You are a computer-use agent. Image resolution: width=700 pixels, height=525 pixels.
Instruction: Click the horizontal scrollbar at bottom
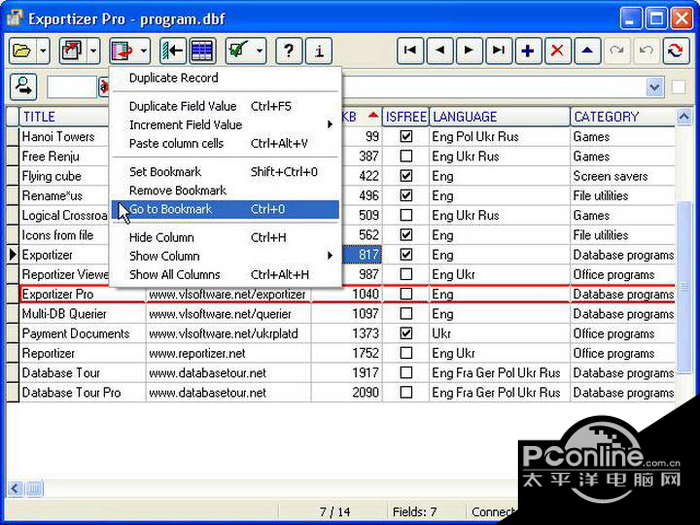250,489
